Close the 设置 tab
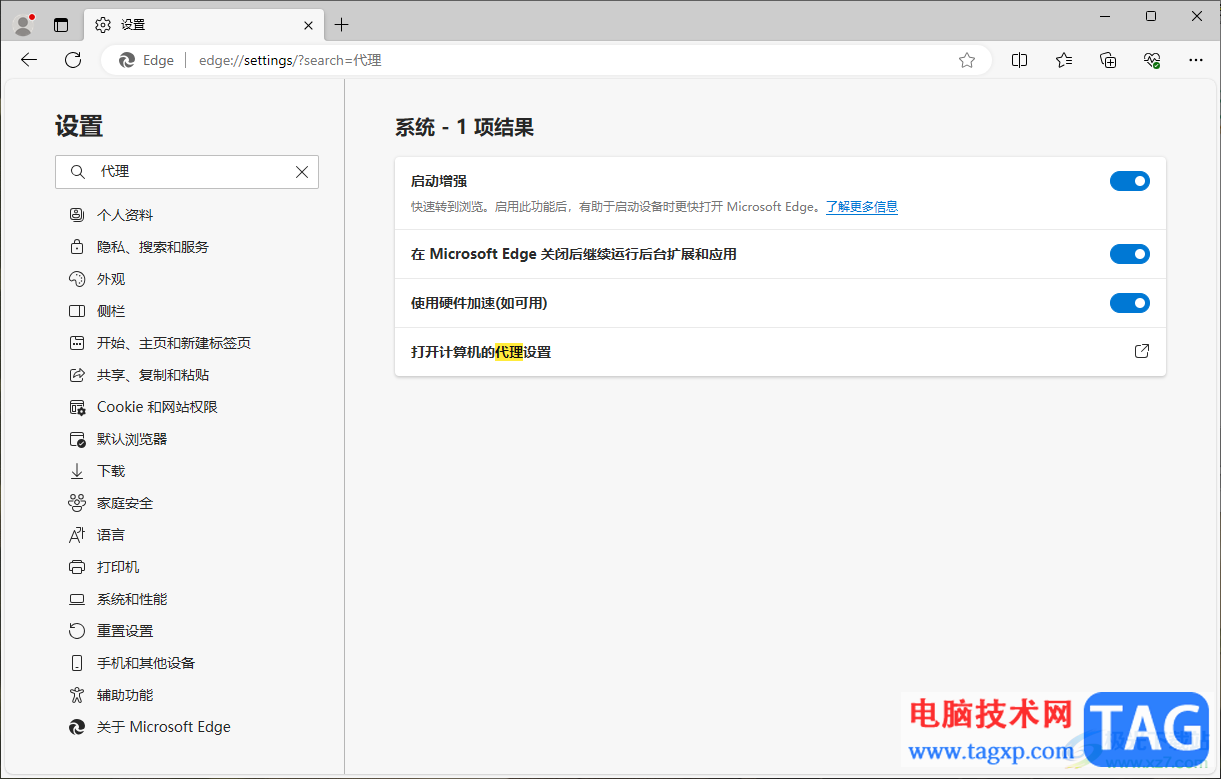This screenshot has width=1221, height=779. coord(309,25)
